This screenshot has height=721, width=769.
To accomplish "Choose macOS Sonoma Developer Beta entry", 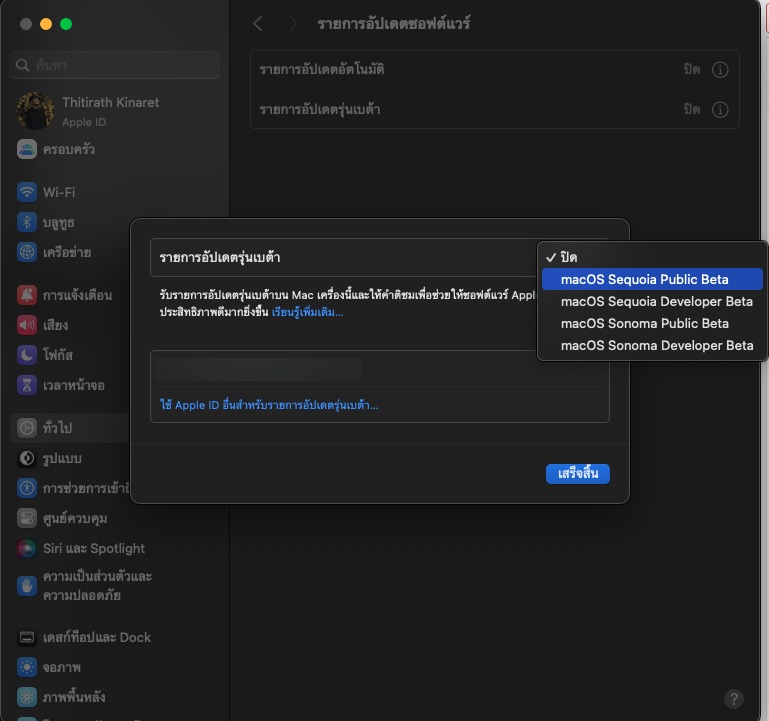I will [656, 345].
